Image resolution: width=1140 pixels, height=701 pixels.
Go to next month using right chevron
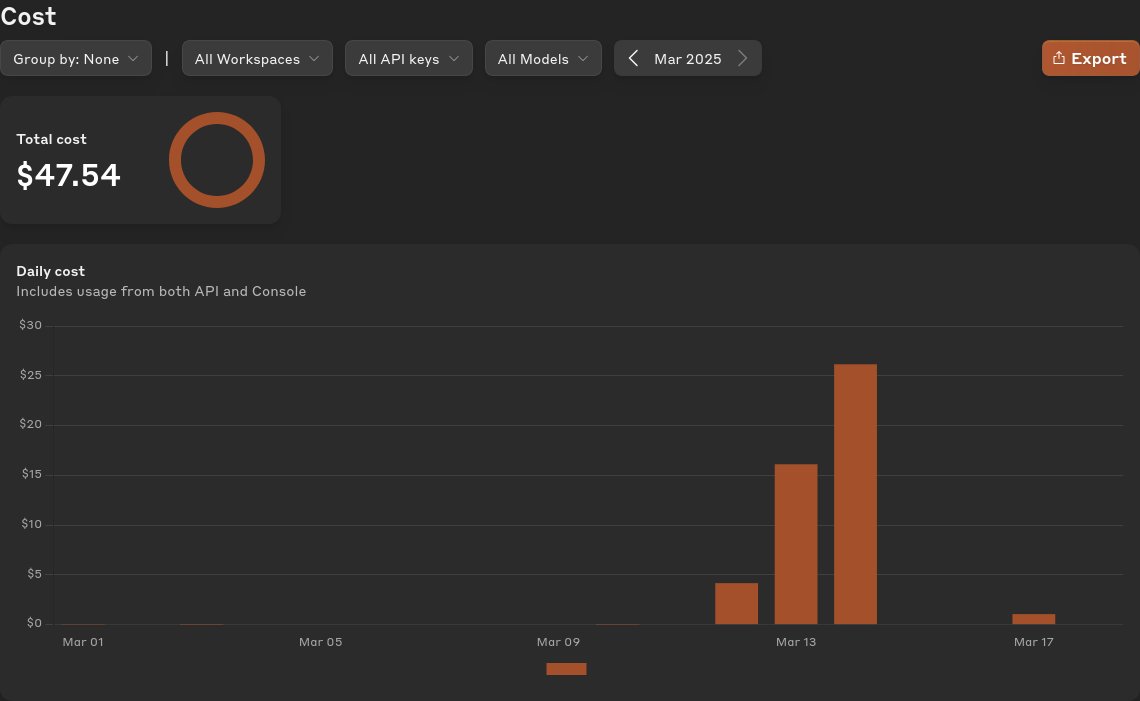click(742, 58)
